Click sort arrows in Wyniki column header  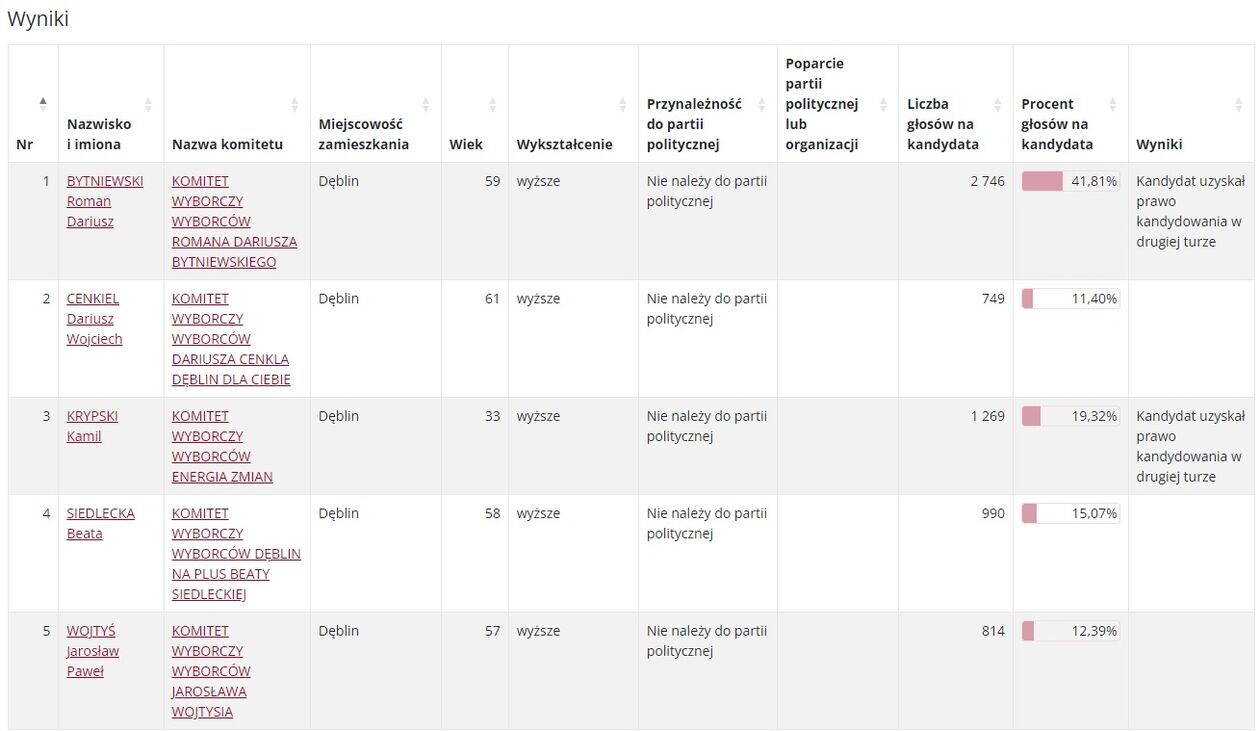(1238, 104)
